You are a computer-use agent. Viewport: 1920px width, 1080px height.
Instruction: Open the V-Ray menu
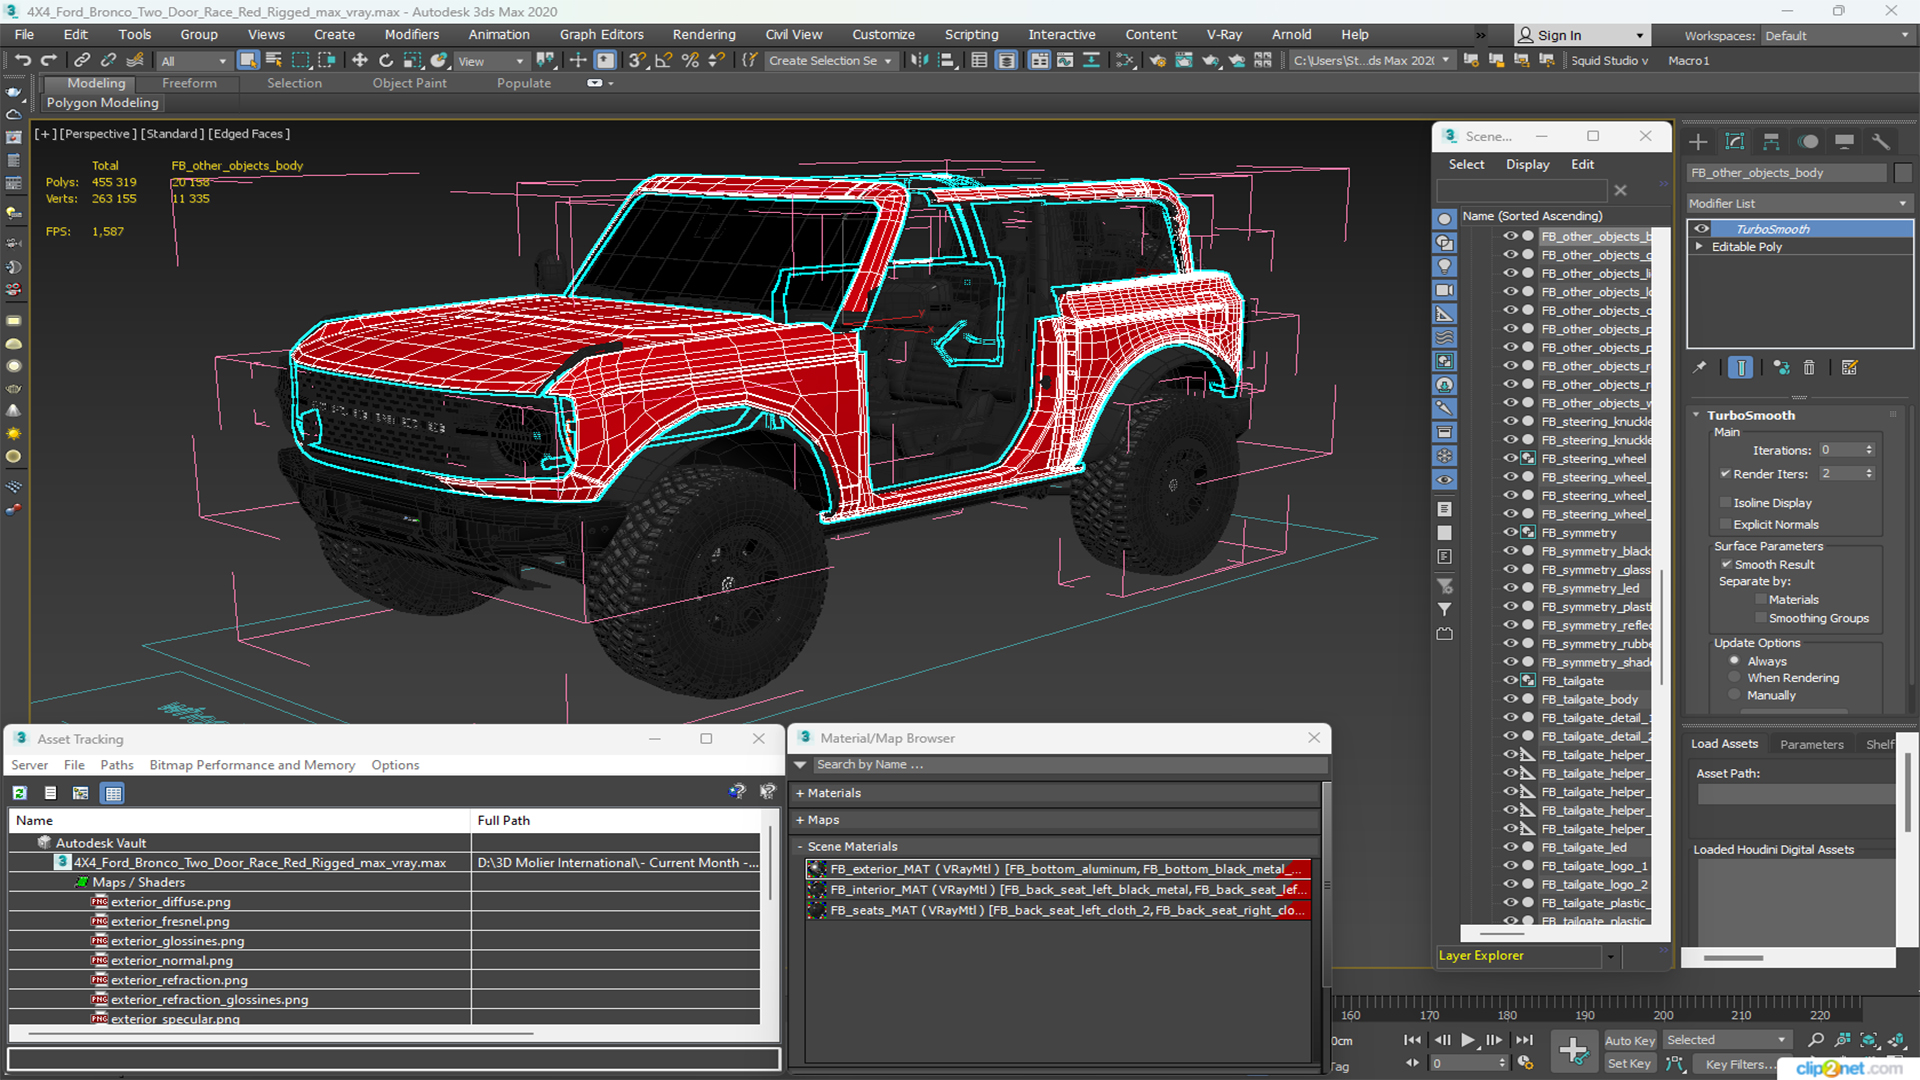coord(1224,34)
